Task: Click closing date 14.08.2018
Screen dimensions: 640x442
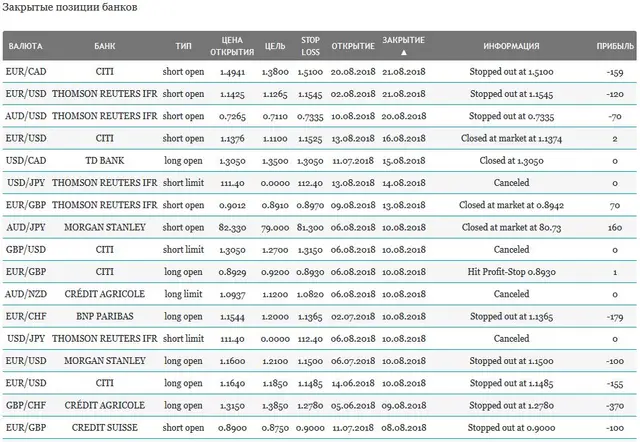Action: coord(404,183)
